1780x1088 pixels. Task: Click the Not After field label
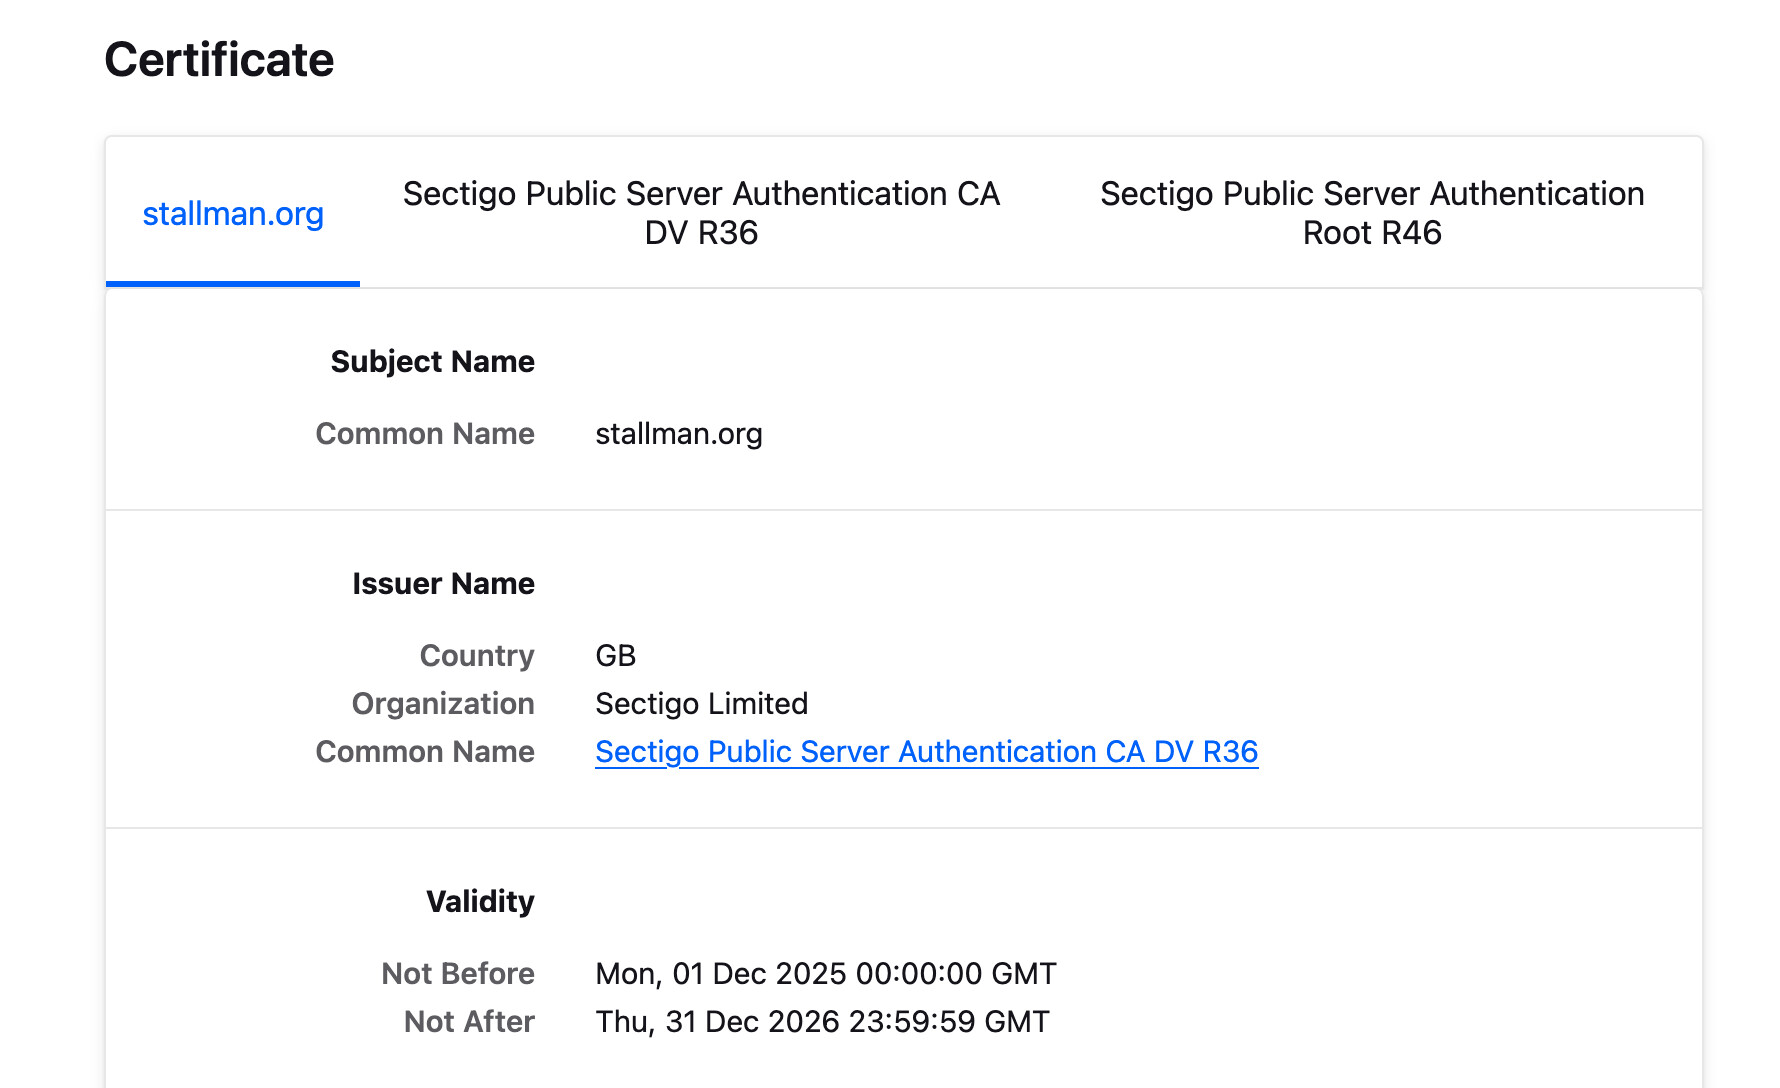pyautogui.click(x=469, y=1021)
